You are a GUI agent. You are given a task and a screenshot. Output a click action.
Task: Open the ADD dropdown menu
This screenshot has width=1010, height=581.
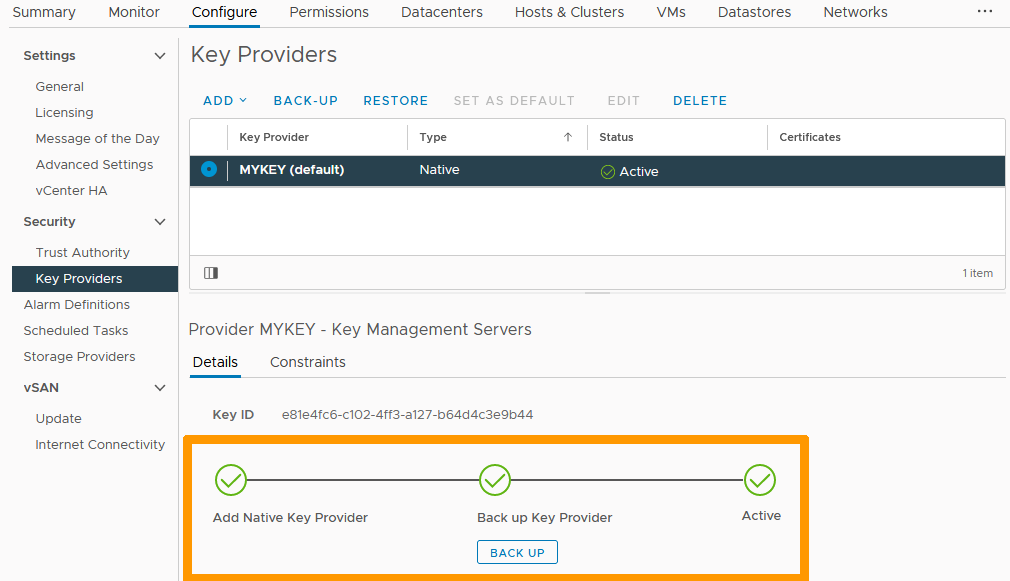(224, 101)
